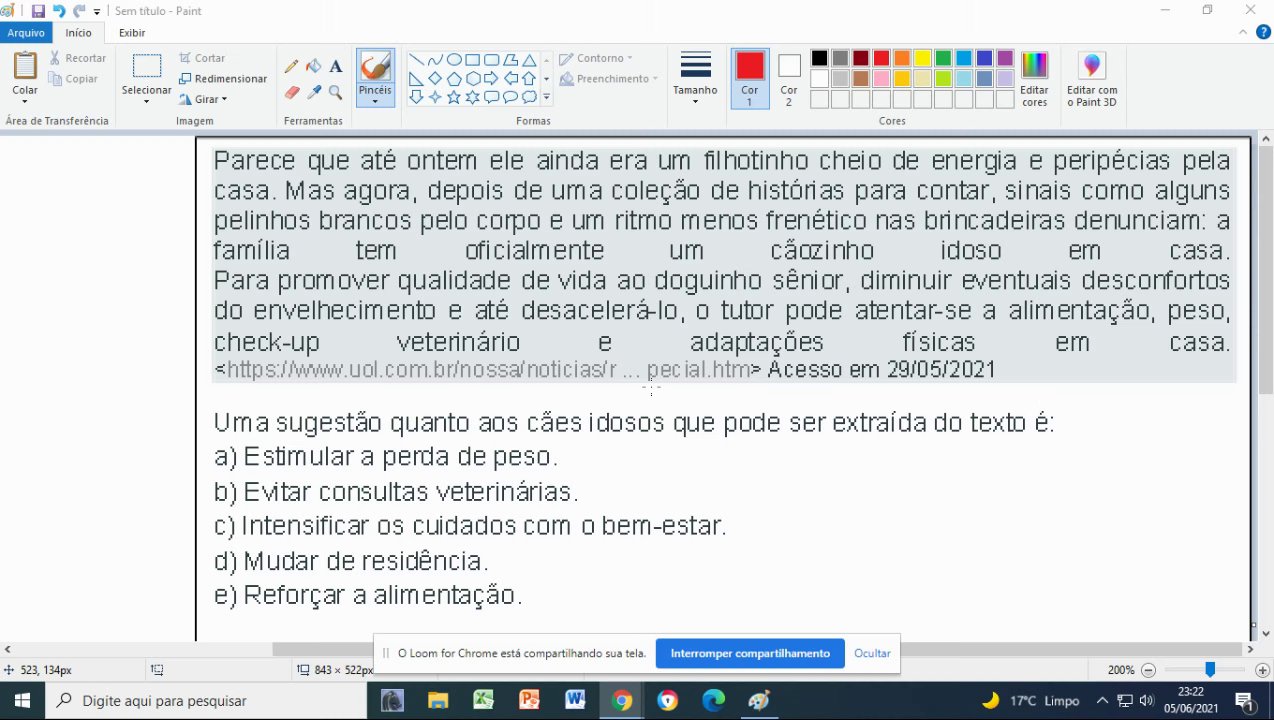1274x720 pixels.
Task: Open the Contorno outline dropdown
Action: pos(595,58)
